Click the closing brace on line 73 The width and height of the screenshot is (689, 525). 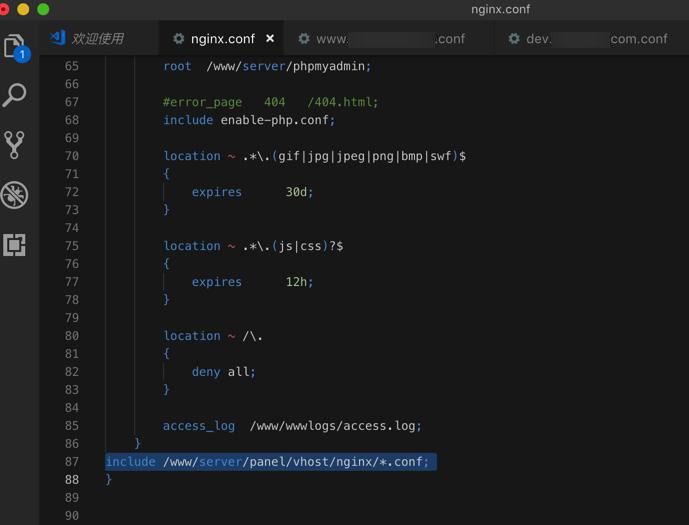(x=166, y=210)
